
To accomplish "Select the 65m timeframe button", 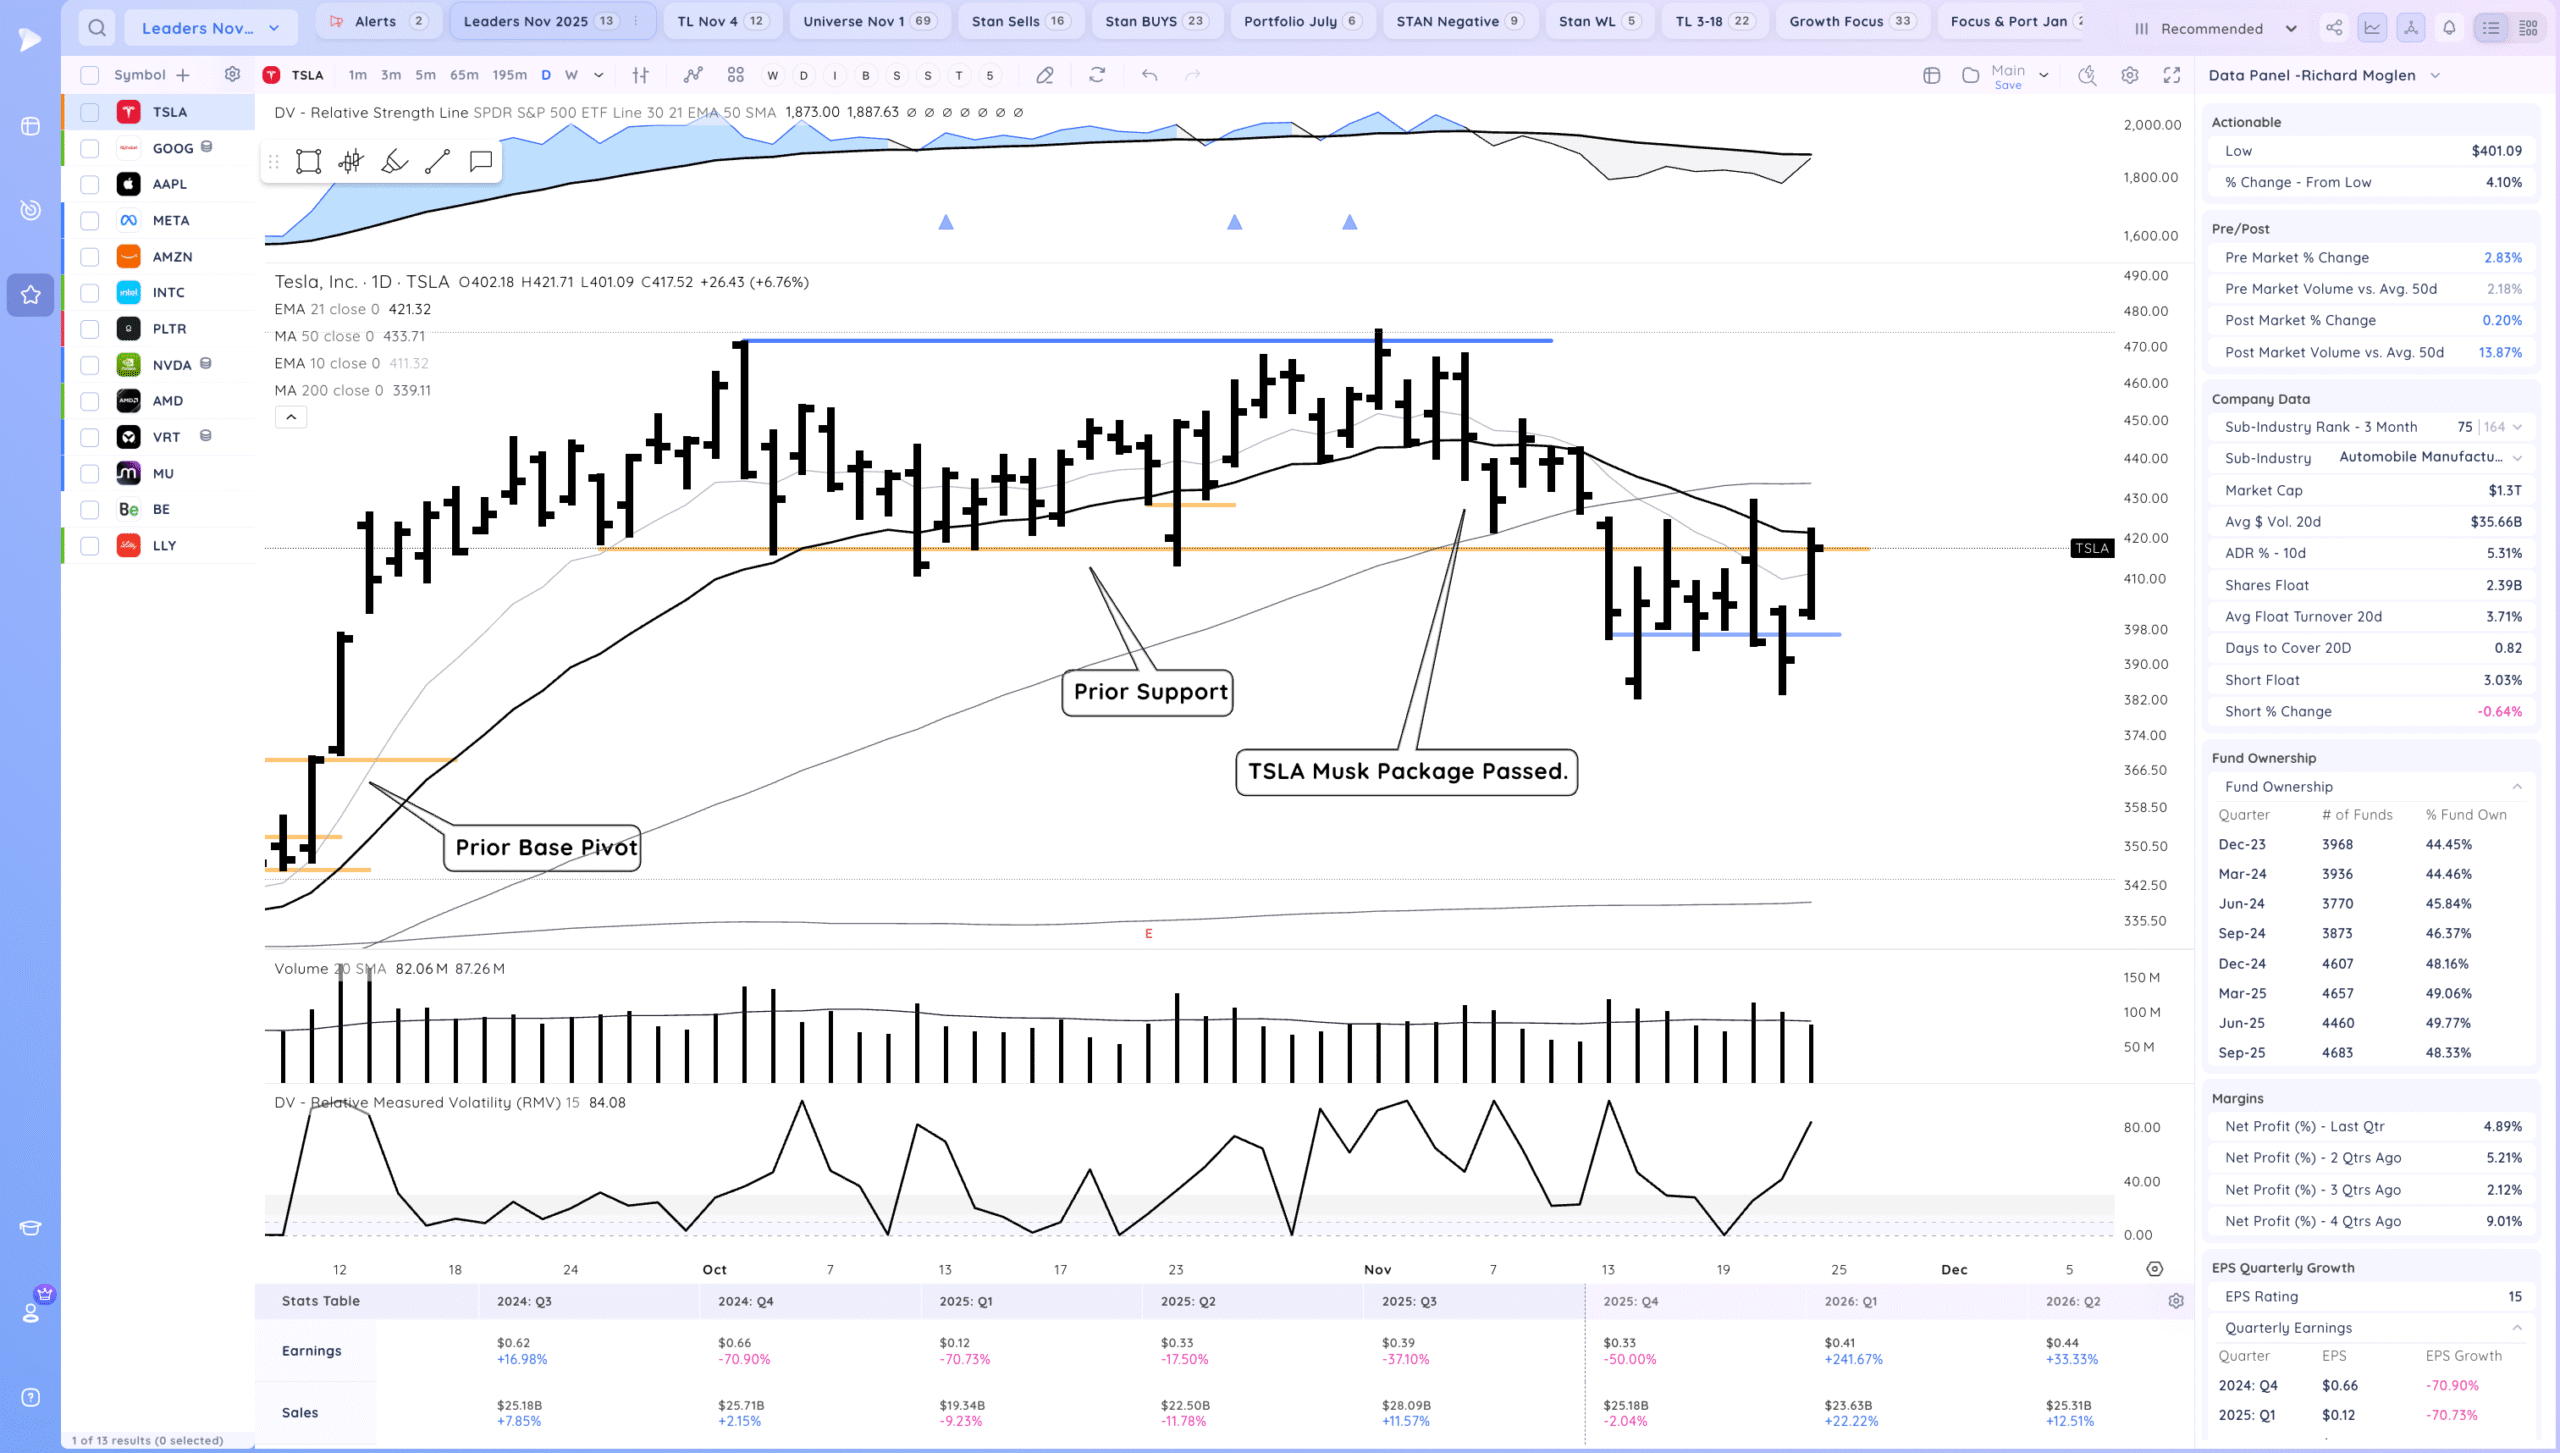I will (464, 75).
